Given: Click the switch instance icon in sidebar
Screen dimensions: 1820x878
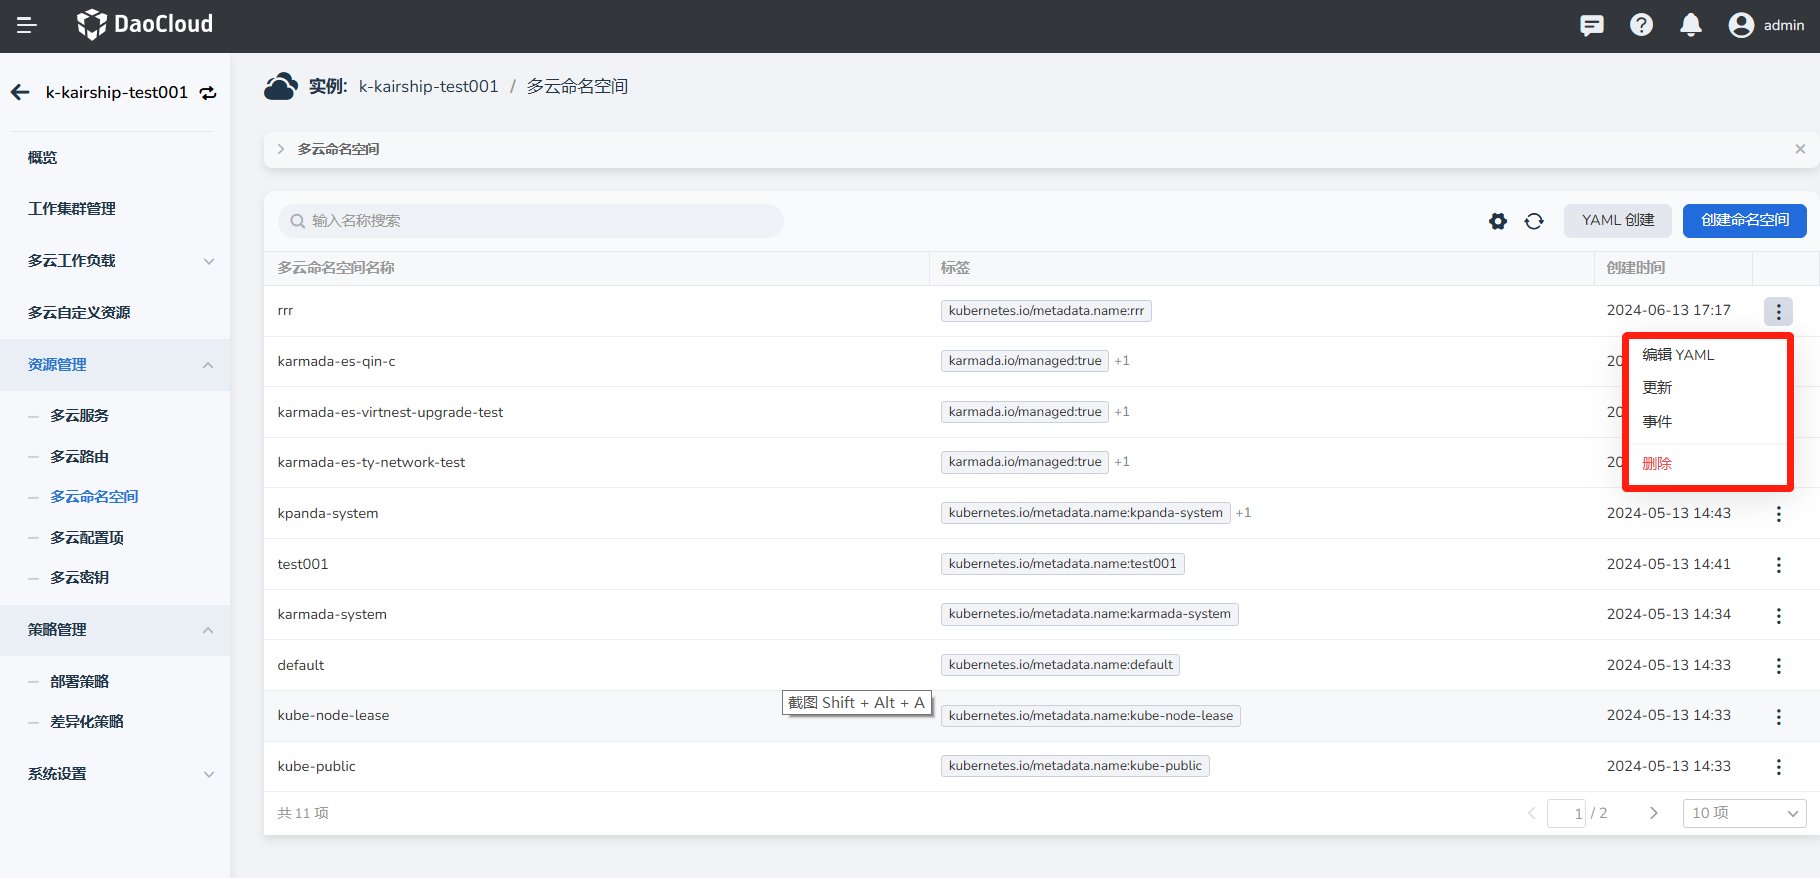Looking at the screenshot, I should click(208, 93).
